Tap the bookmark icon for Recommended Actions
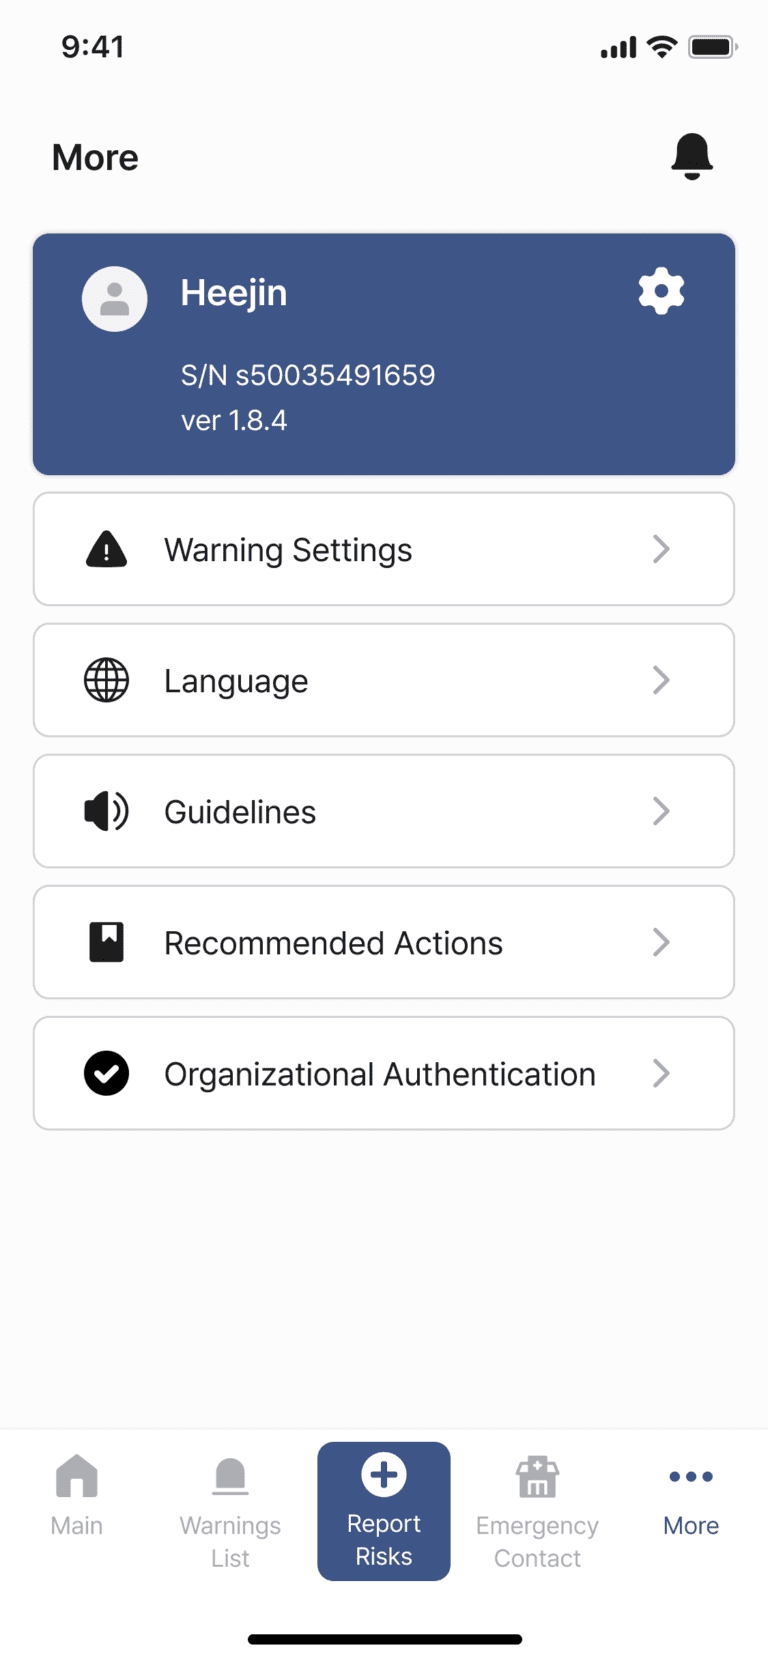Screen dimensions: 768x1663 pos(106,942)
